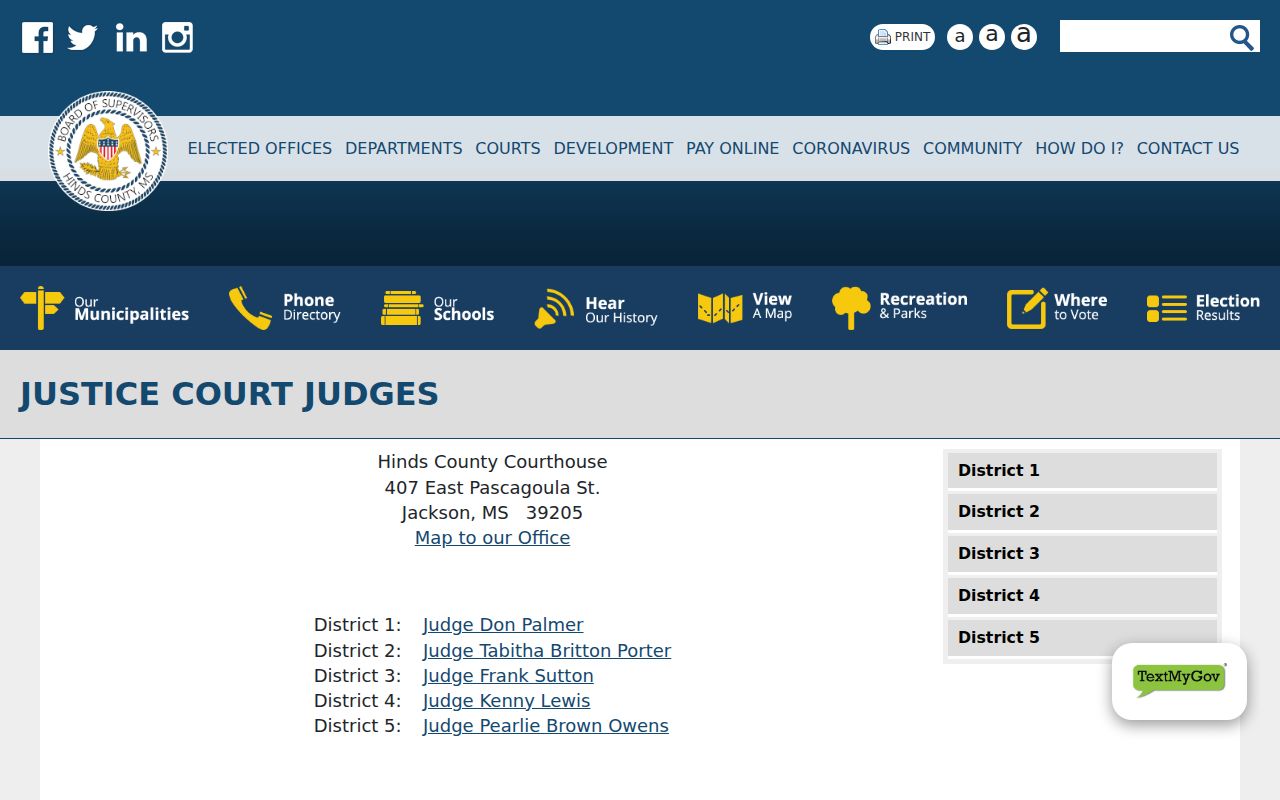1280x800 pixels.
Task: Open the LinkedIn icon
Action: (131, 38)
